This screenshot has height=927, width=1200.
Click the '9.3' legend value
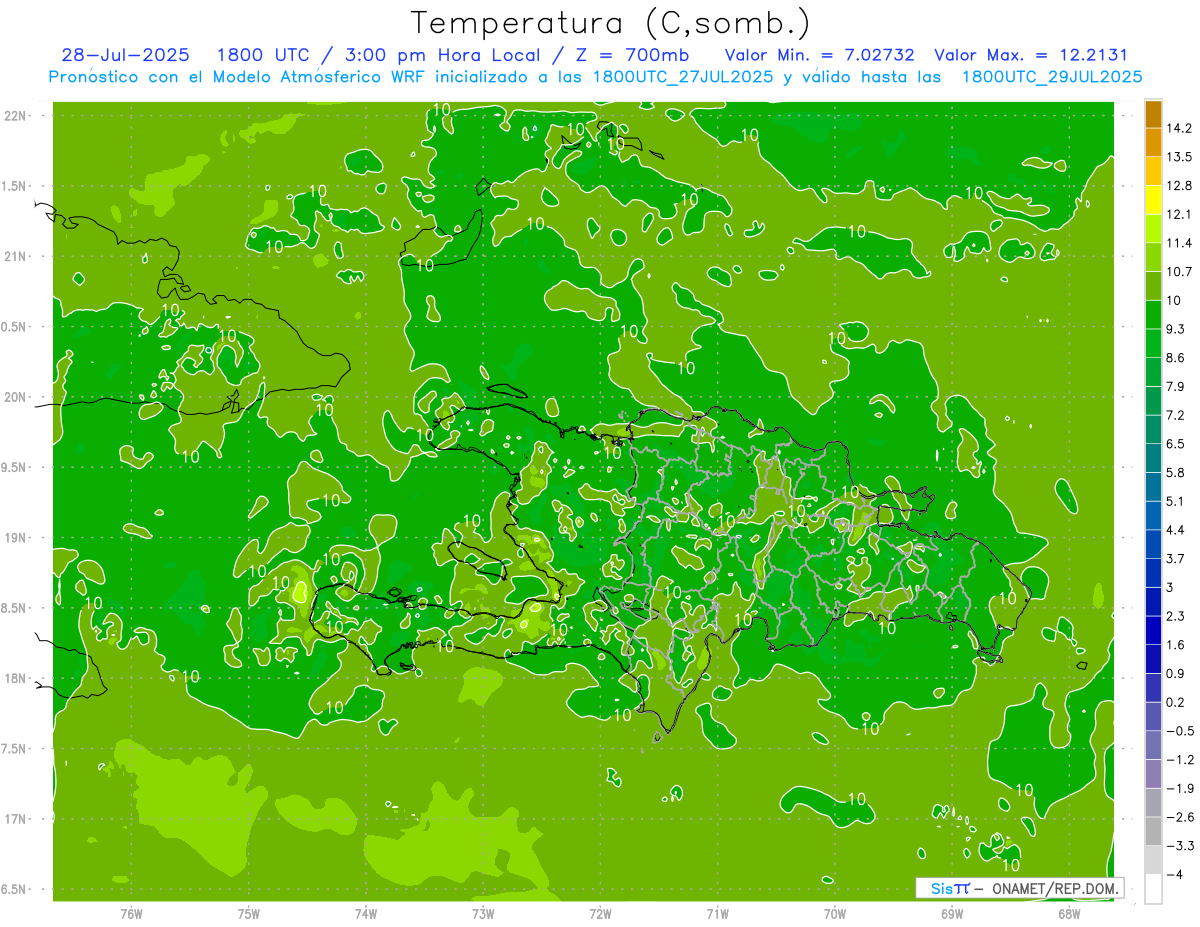(x=1175, y=329)
